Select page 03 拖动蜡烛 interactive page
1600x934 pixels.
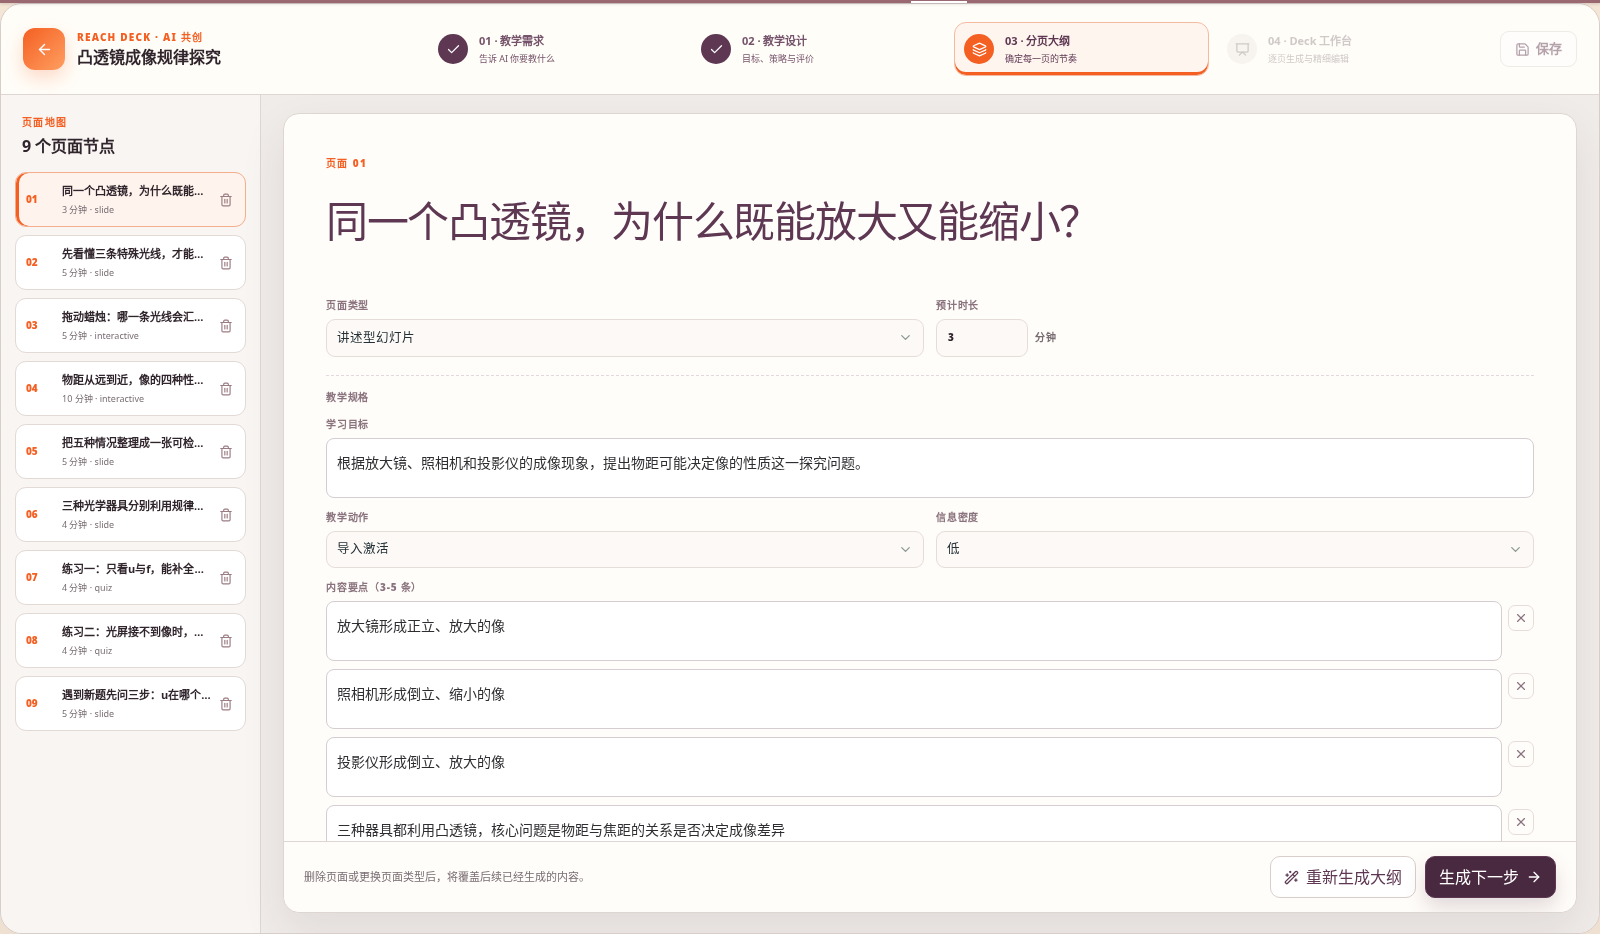[x=130, y=326]
